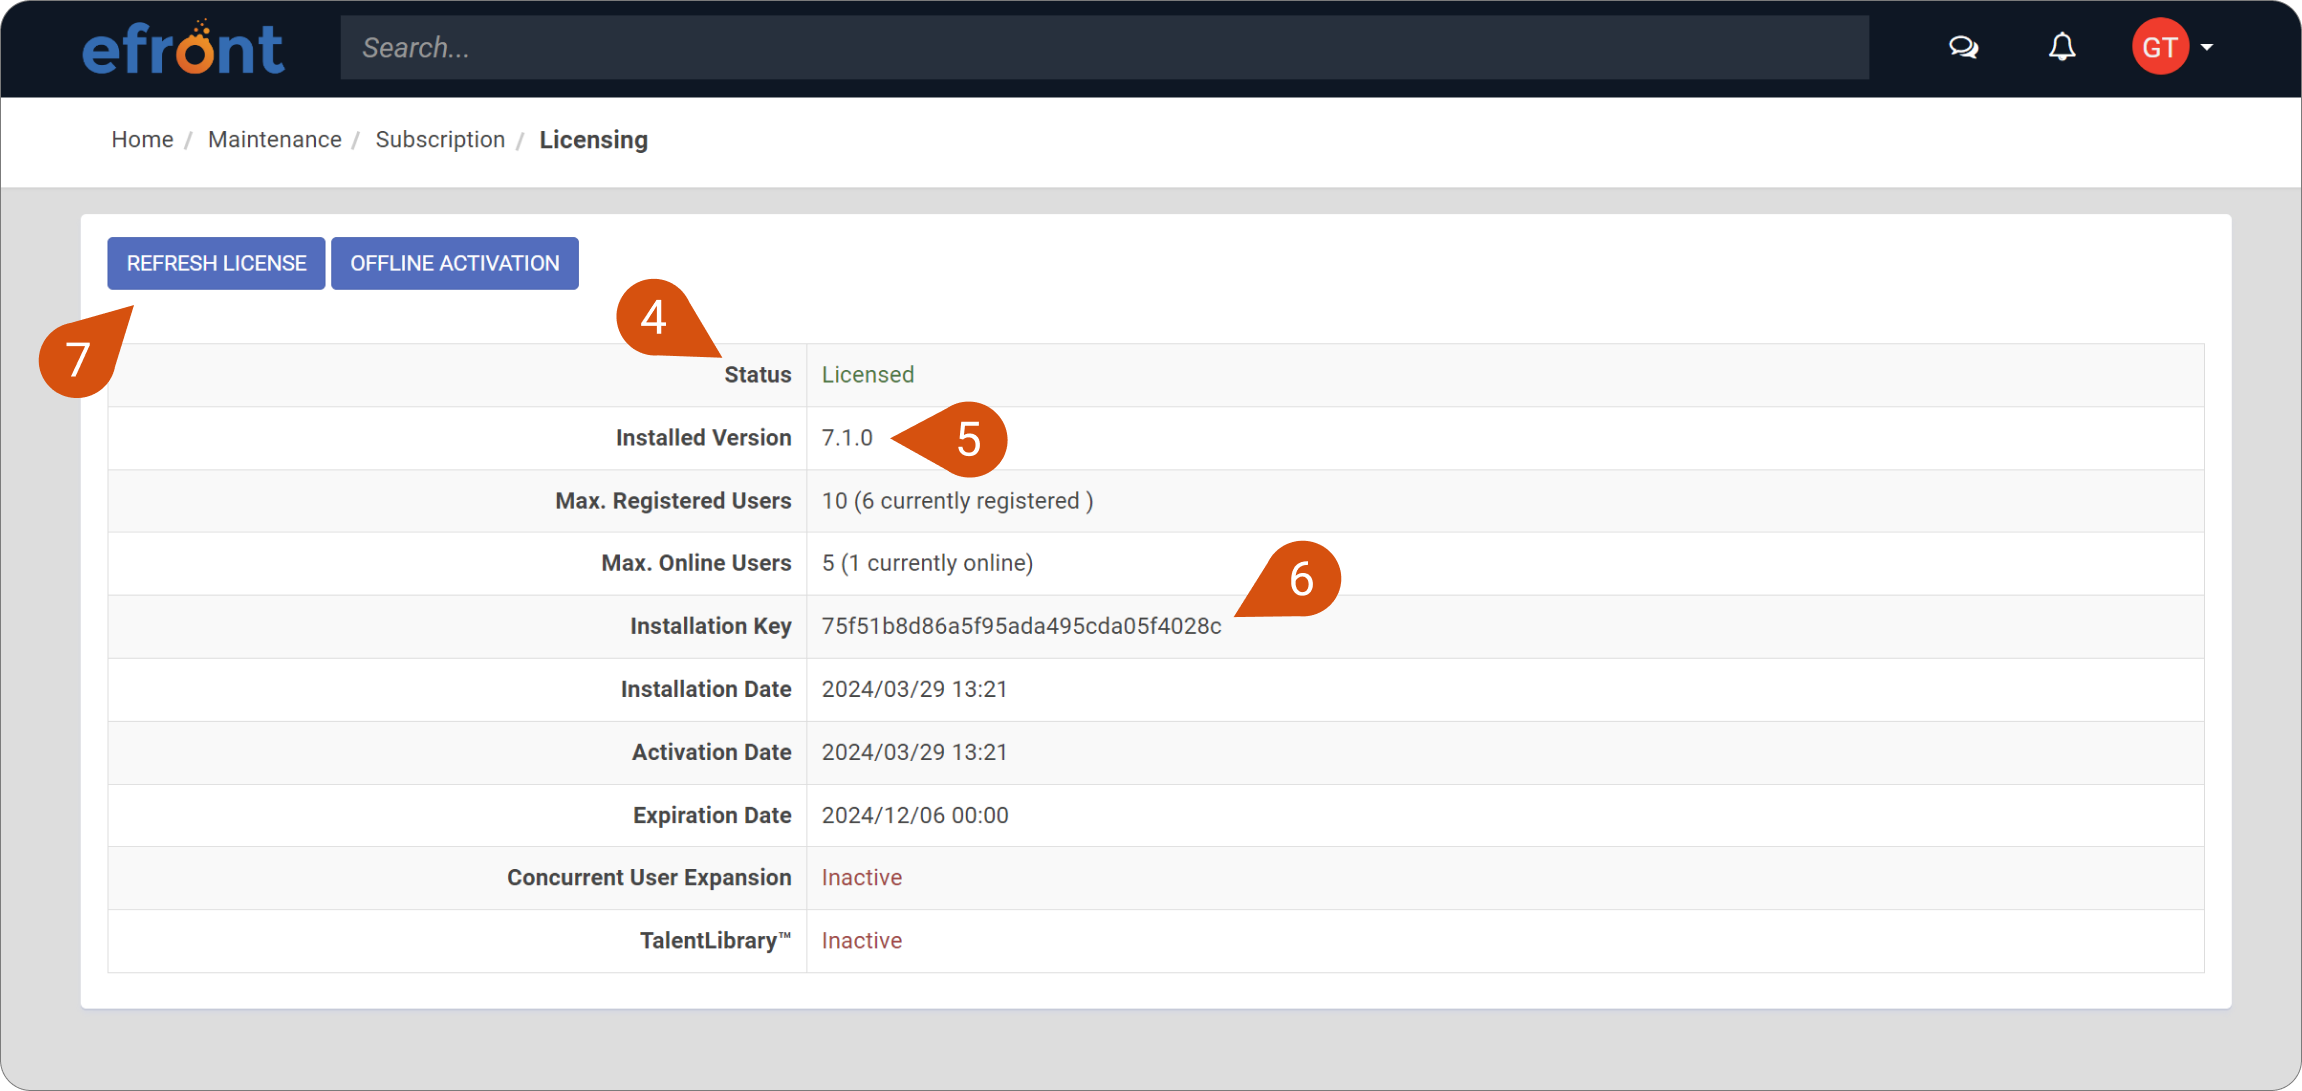This screenshot has height=1091, width=2302.
Task: Select the Expiration Date row
Action: (x=914, y=815)
